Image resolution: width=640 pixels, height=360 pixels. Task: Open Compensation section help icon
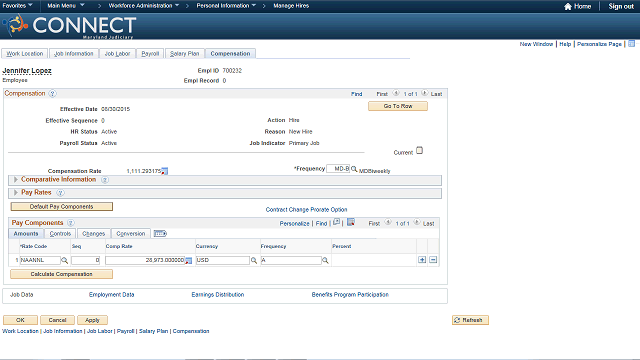[52, 93]
